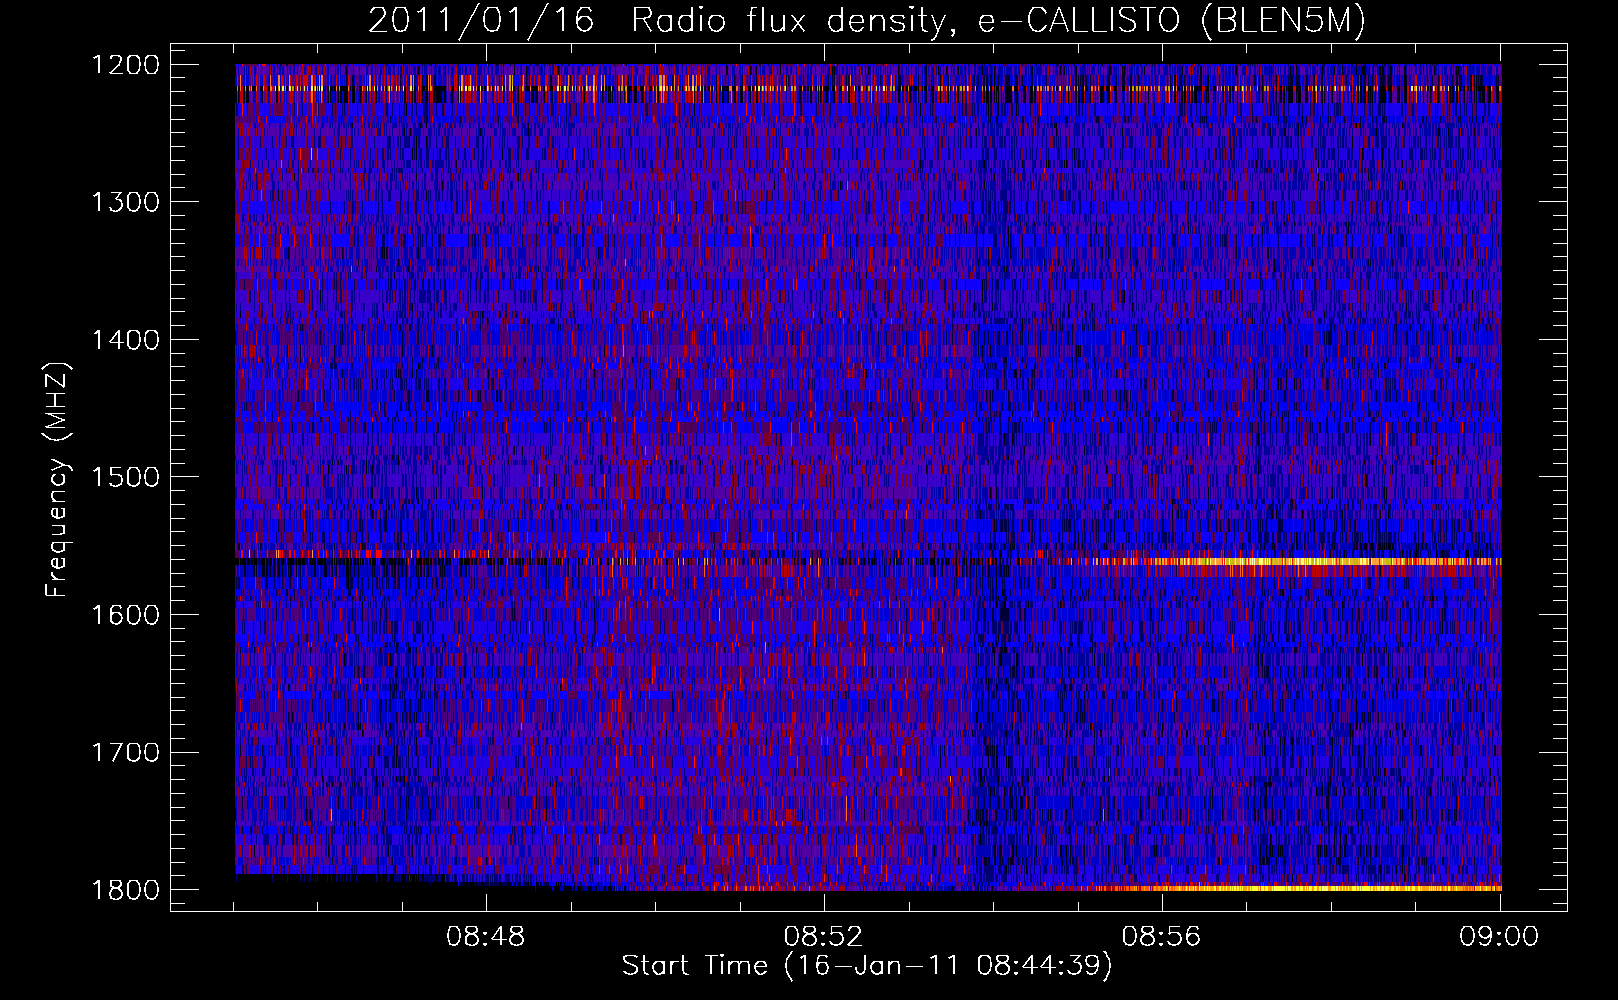Select the 1400 frequency axis label
The width and height of the screenshot is (1618, 1000).
click(125, 340)
